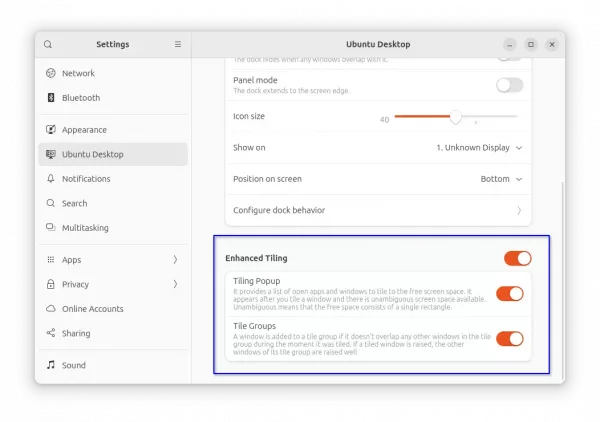Click the Ubuntu Desktop monitor icon
This screenshot has height=422, width=600.
click(51, 154)
